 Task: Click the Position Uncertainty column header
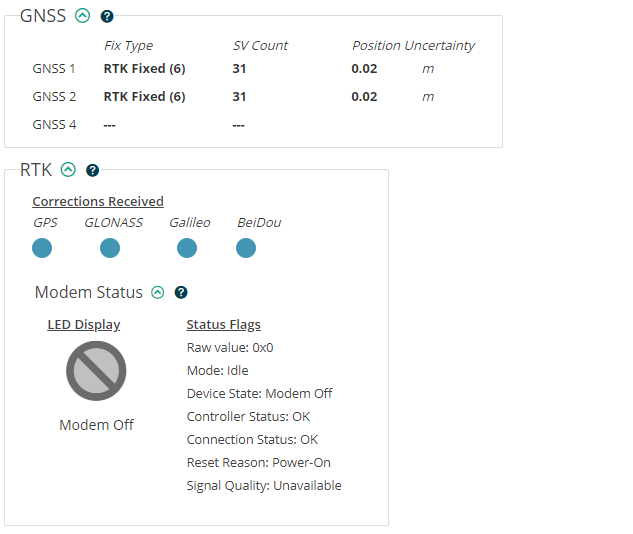pos(413,46)
